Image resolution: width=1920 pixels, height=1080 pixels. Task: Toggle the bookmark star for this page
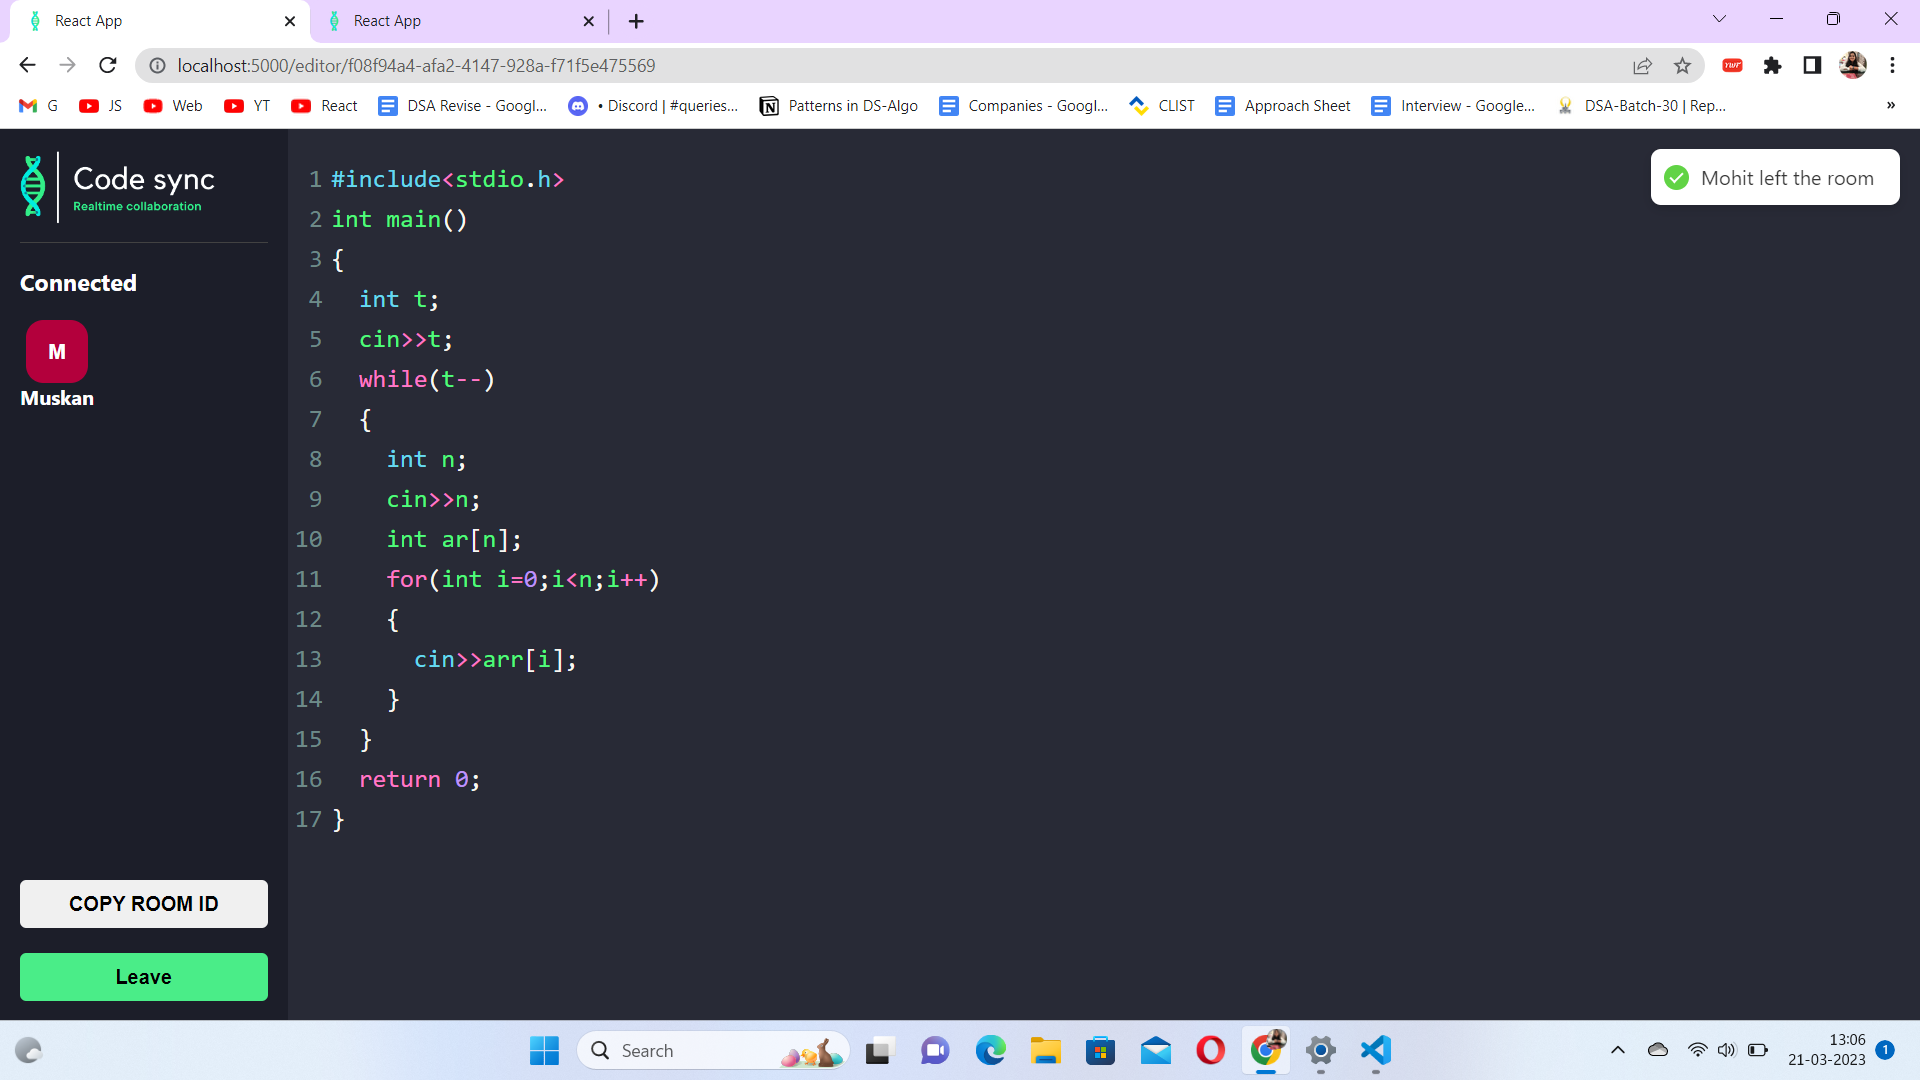1683,65
